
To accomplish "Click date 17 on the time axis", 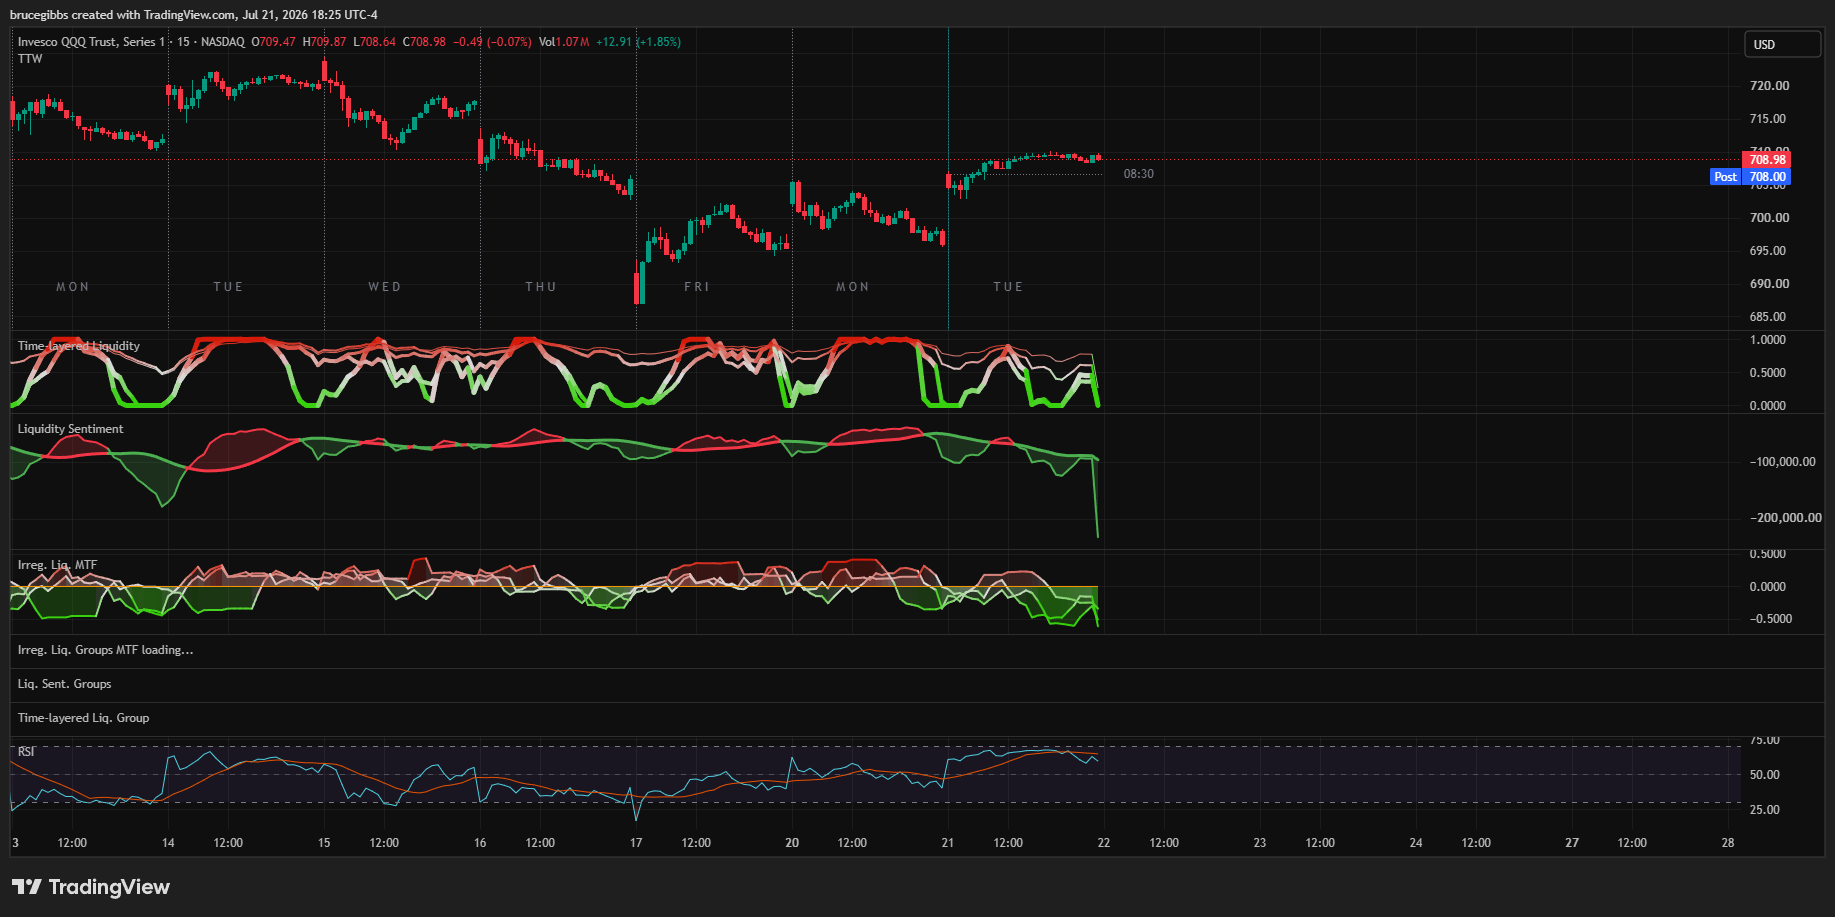I will click(x=636, y=843).
